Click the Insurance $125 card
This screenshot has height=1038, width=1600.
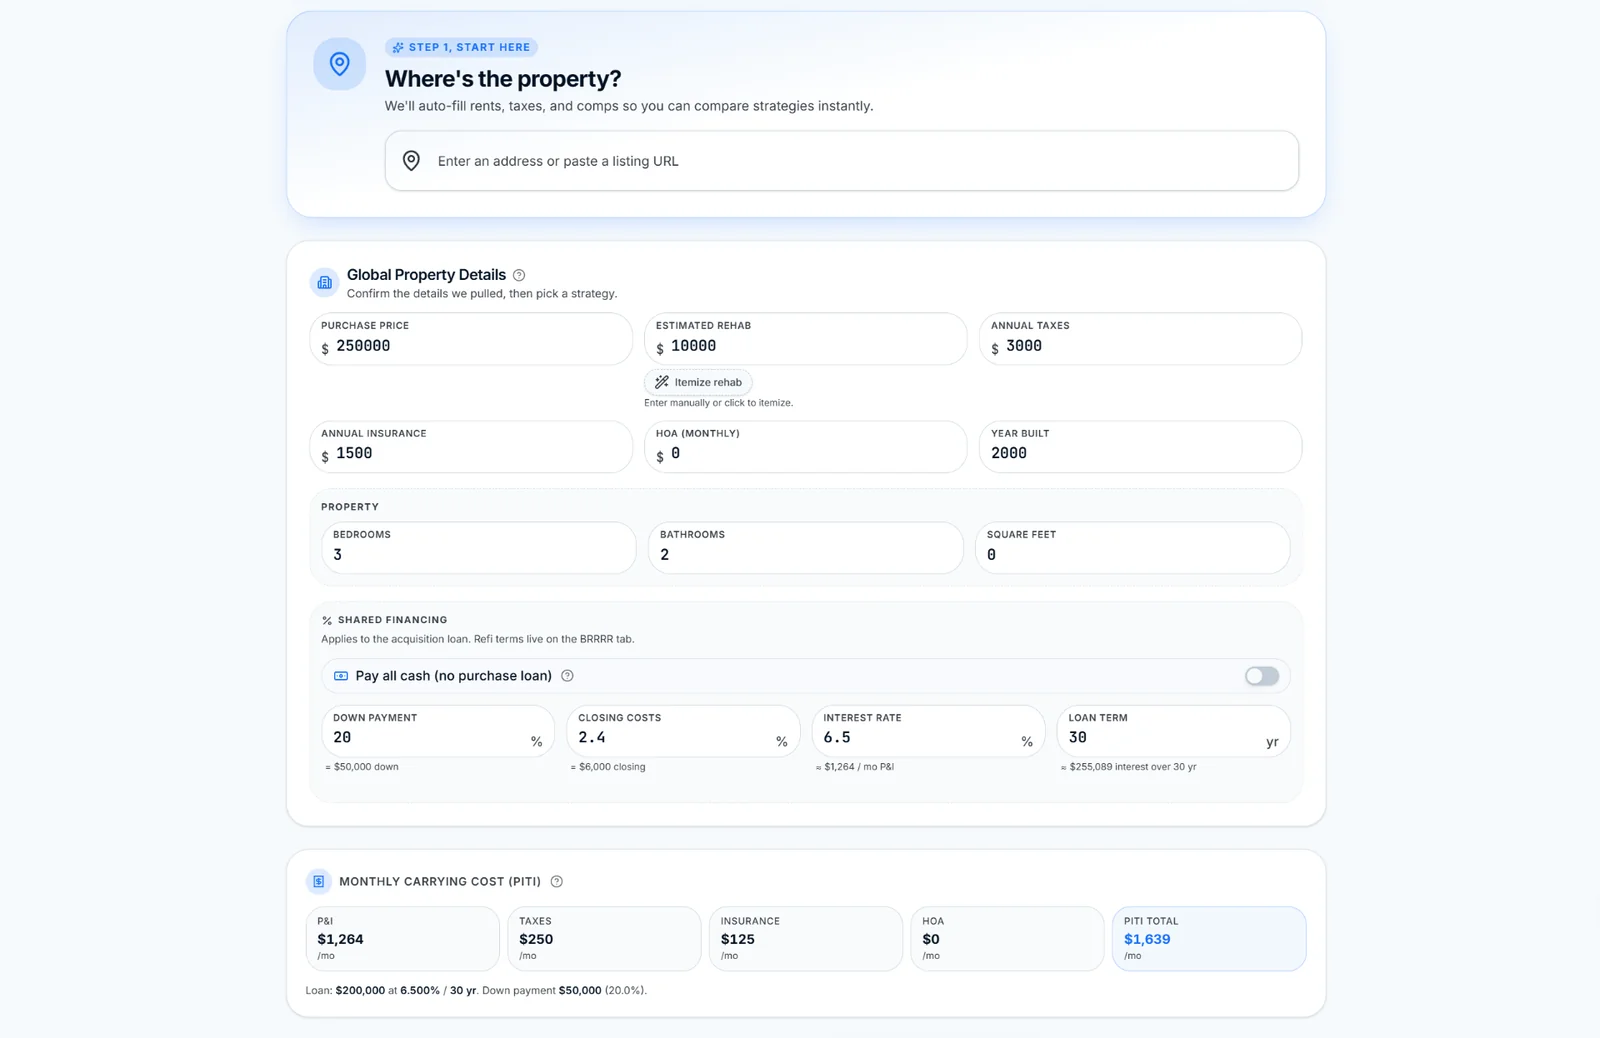coord(806,939)
